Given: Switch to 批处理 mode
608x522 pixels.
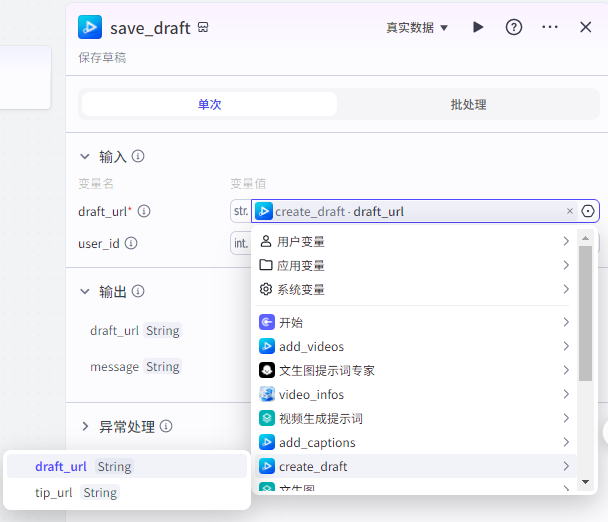Looking at the screenshot, I should [x=468, y=104].
